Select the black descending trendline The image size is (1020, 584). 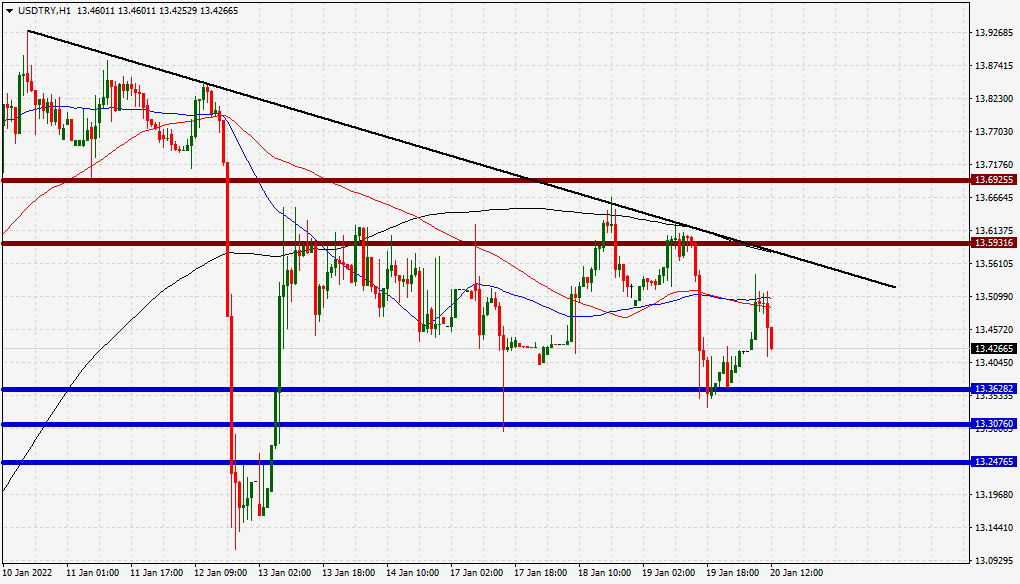click(462, 159)
